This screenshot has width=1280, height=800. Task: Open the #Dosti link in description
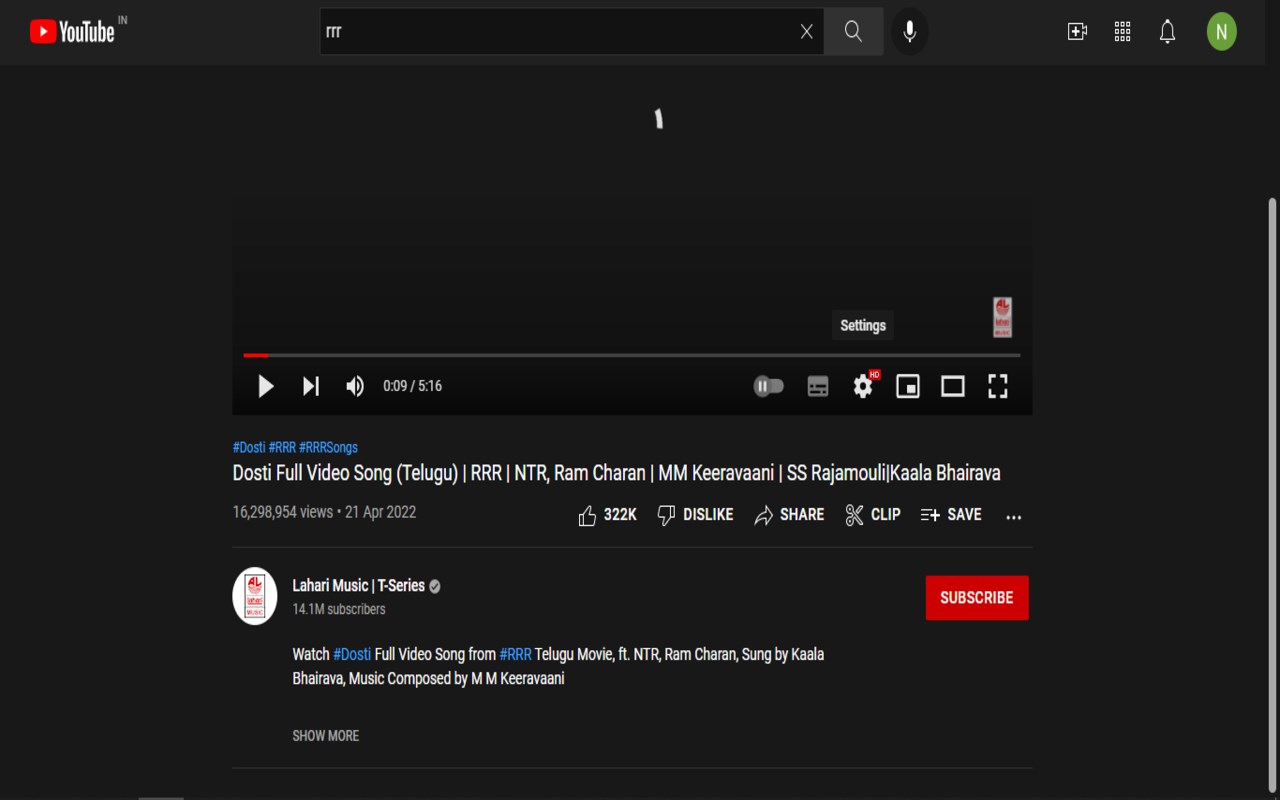click(352, 654)
